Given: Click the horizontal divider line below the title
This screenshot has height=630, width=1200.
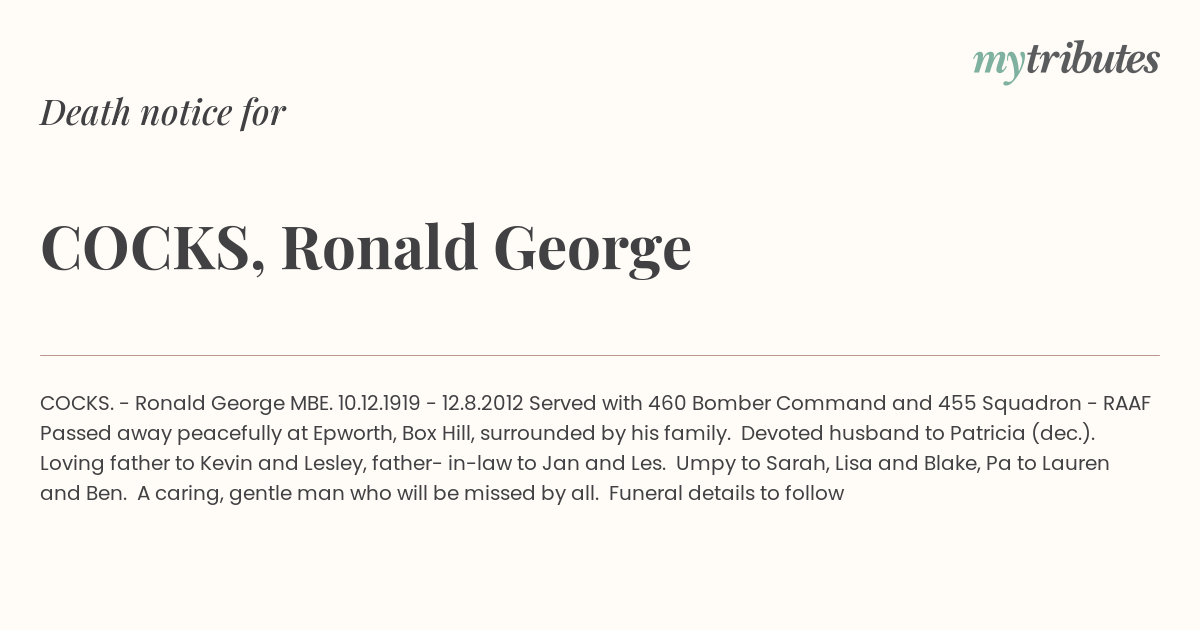Looking at the screenshot, I should coord(600,355).
